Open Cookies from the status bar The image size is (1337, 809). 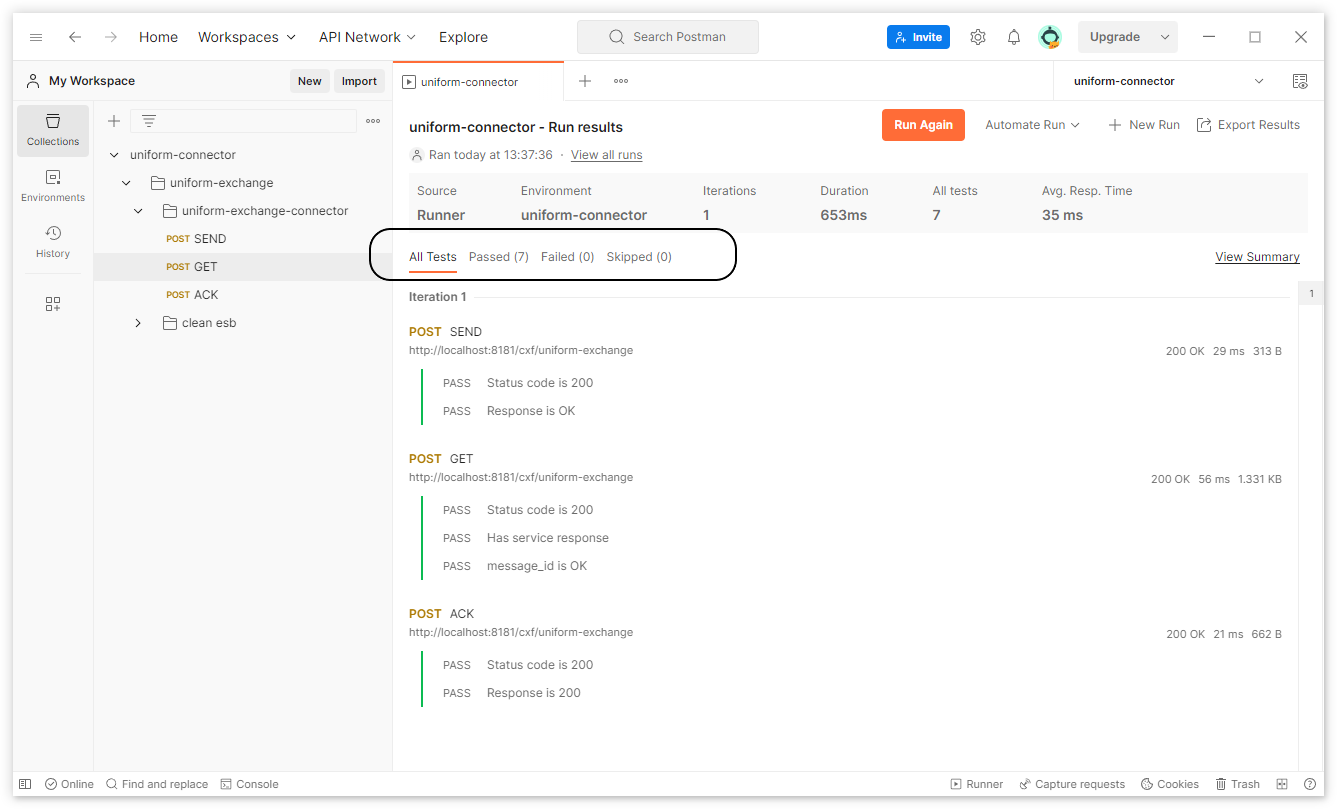pos(1169,784)
